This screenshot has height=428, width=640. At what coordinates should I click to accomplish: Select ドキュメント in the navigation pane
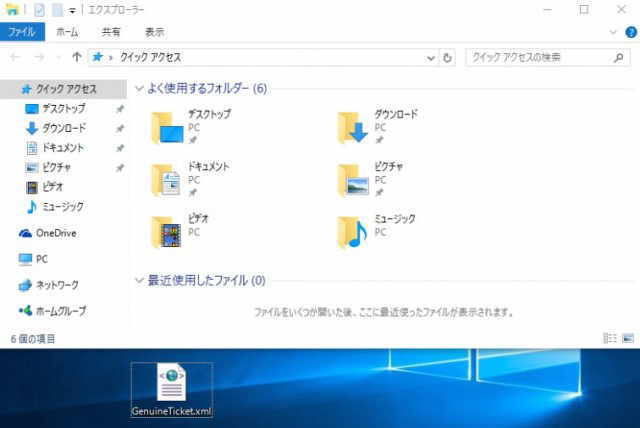point(63,148)
